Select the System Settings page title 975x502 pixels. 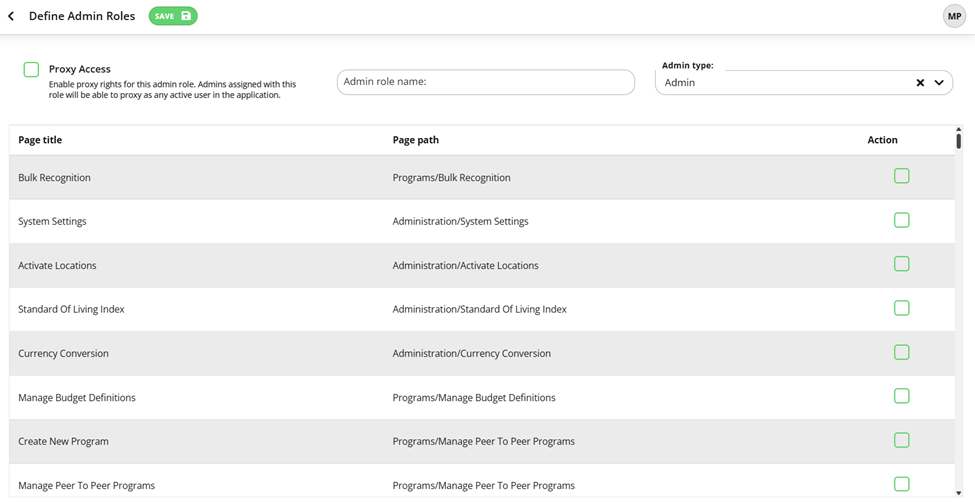(52, 221)
